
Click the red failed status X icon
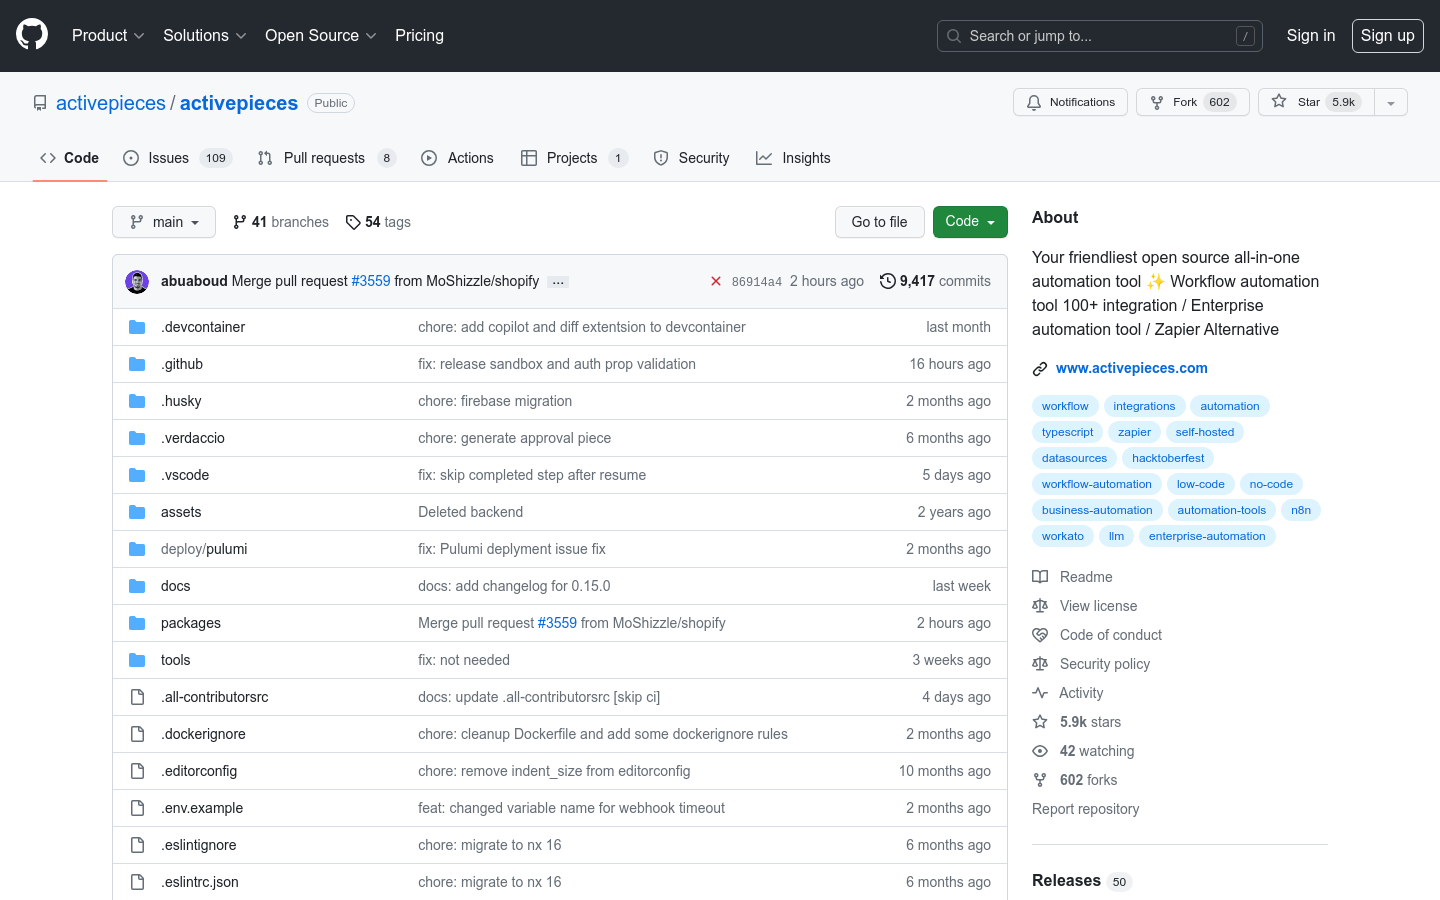[716, 281]
